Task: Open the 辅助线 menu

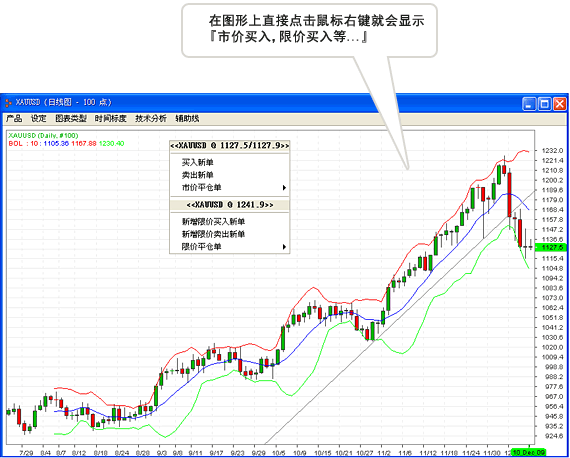Action: point(187,118)
